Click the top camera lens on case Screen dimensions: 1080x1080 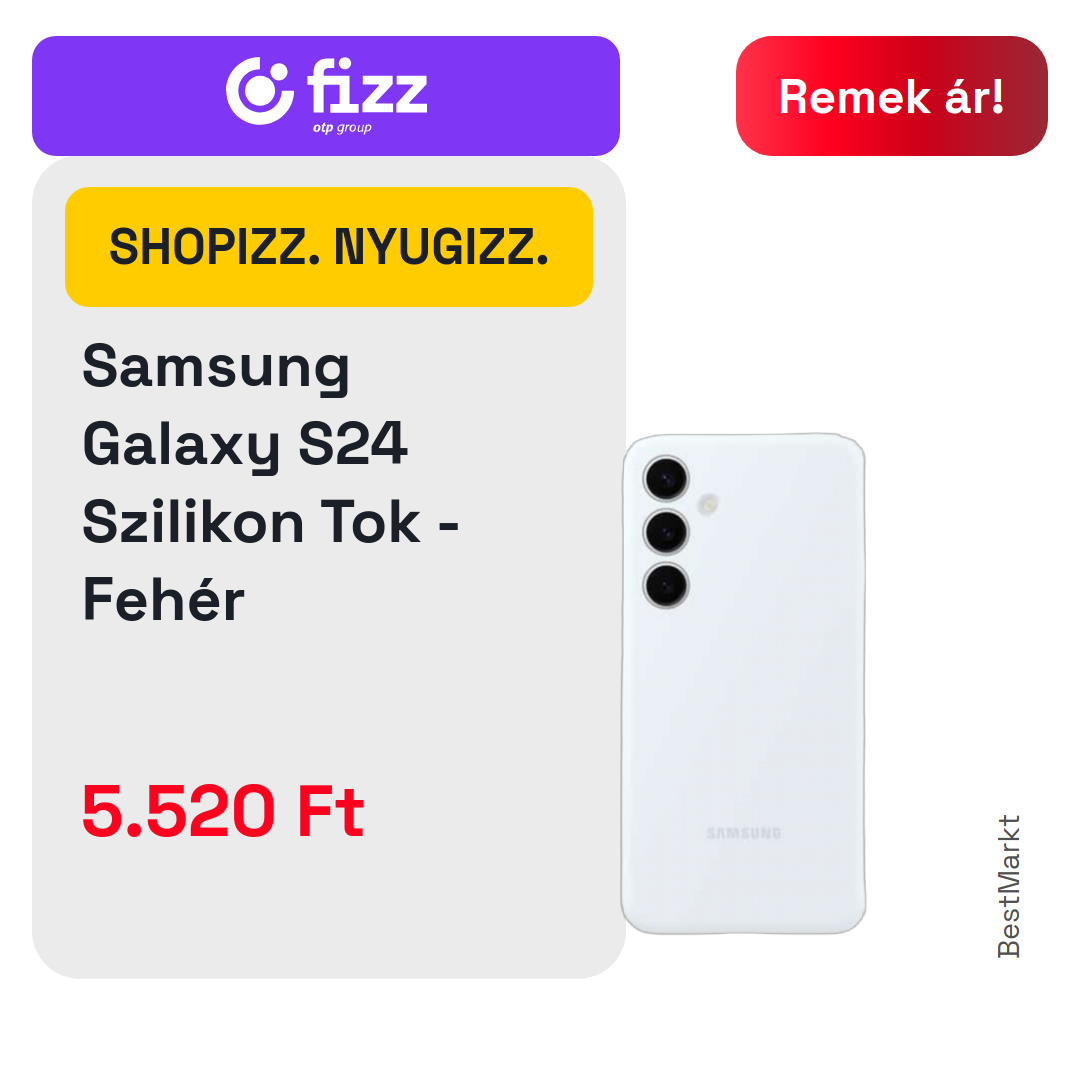(666, 478)
